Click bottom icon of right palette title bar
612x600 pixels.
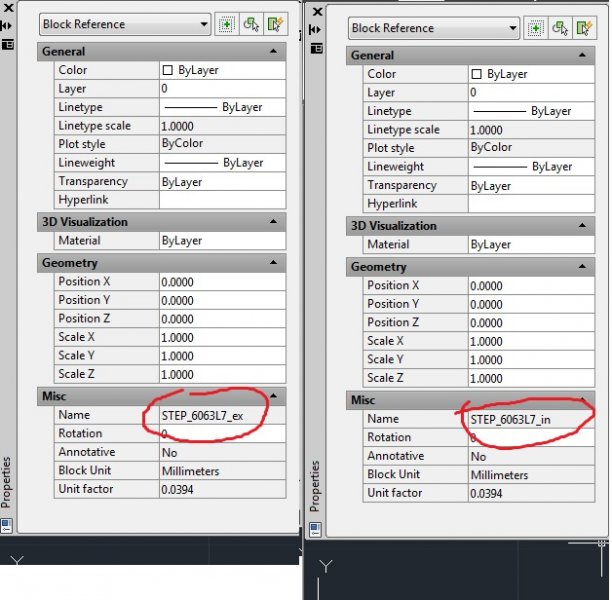[x=315, y=529]
